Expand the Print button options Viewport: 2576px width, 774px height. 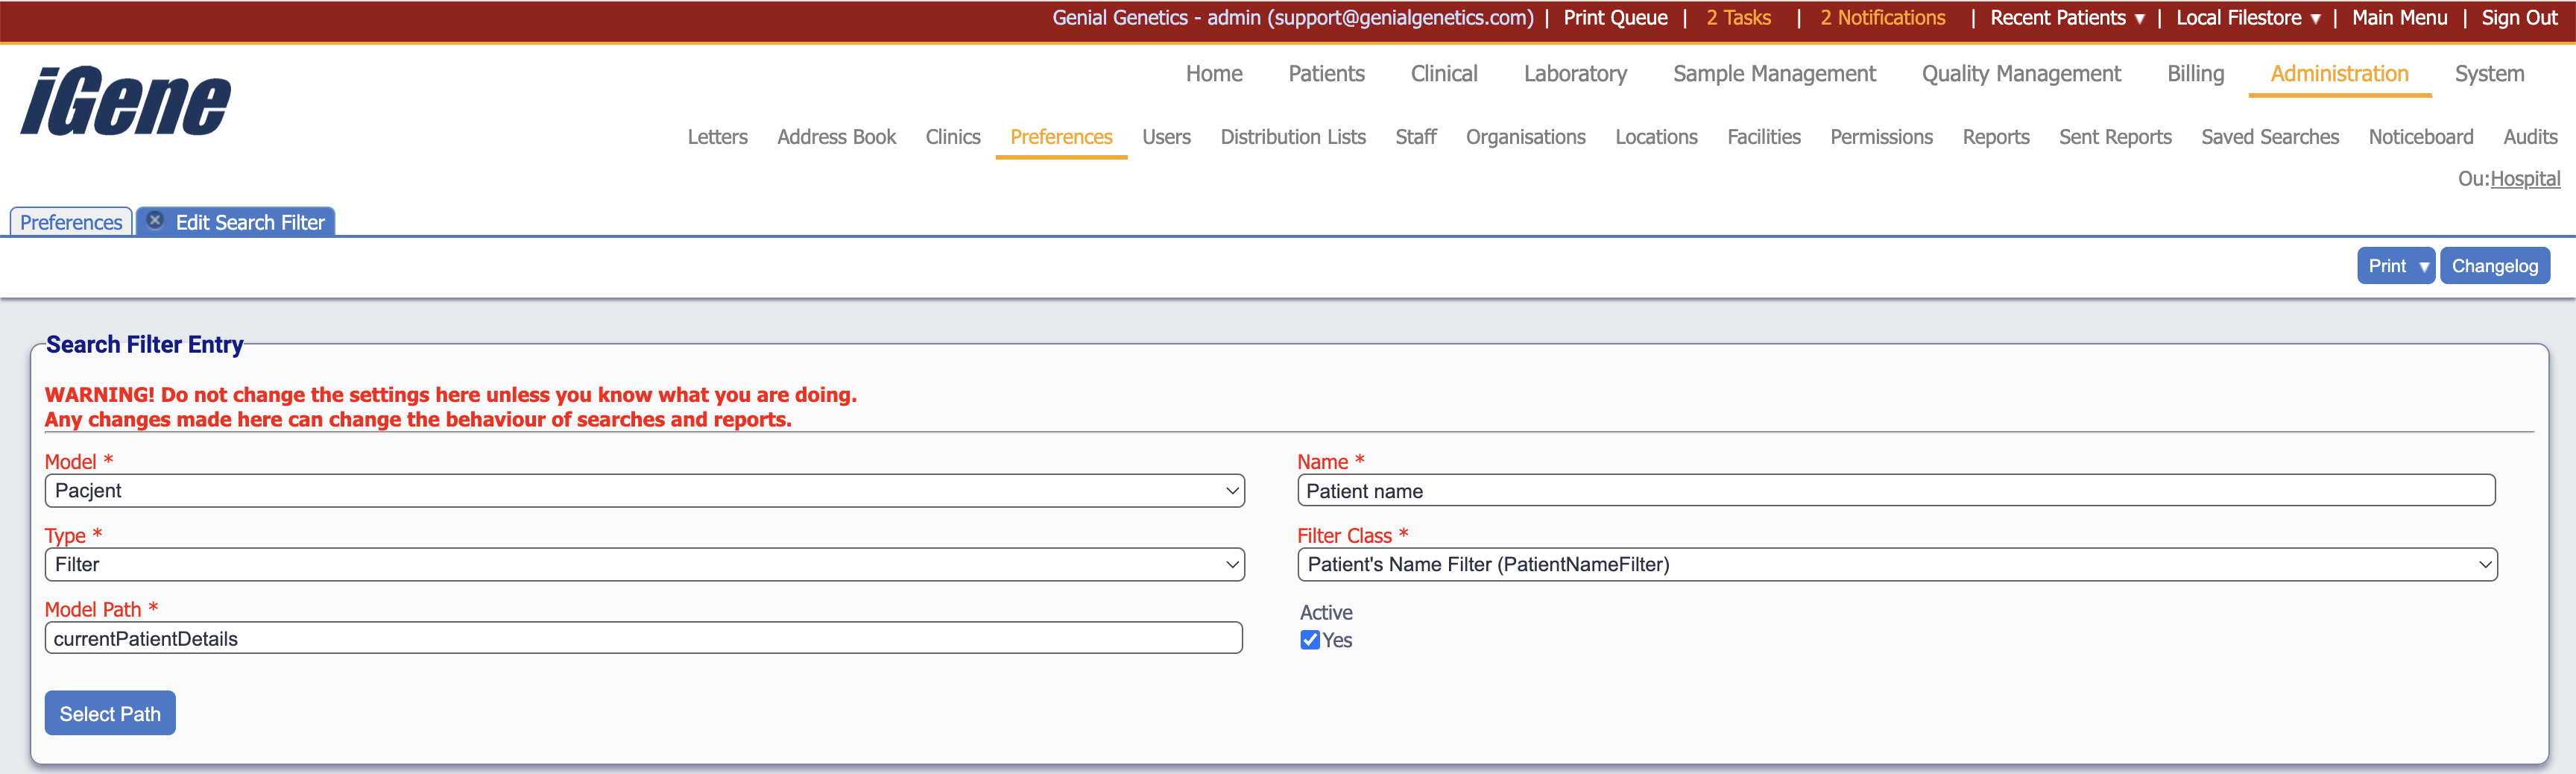click(2396, 265)
